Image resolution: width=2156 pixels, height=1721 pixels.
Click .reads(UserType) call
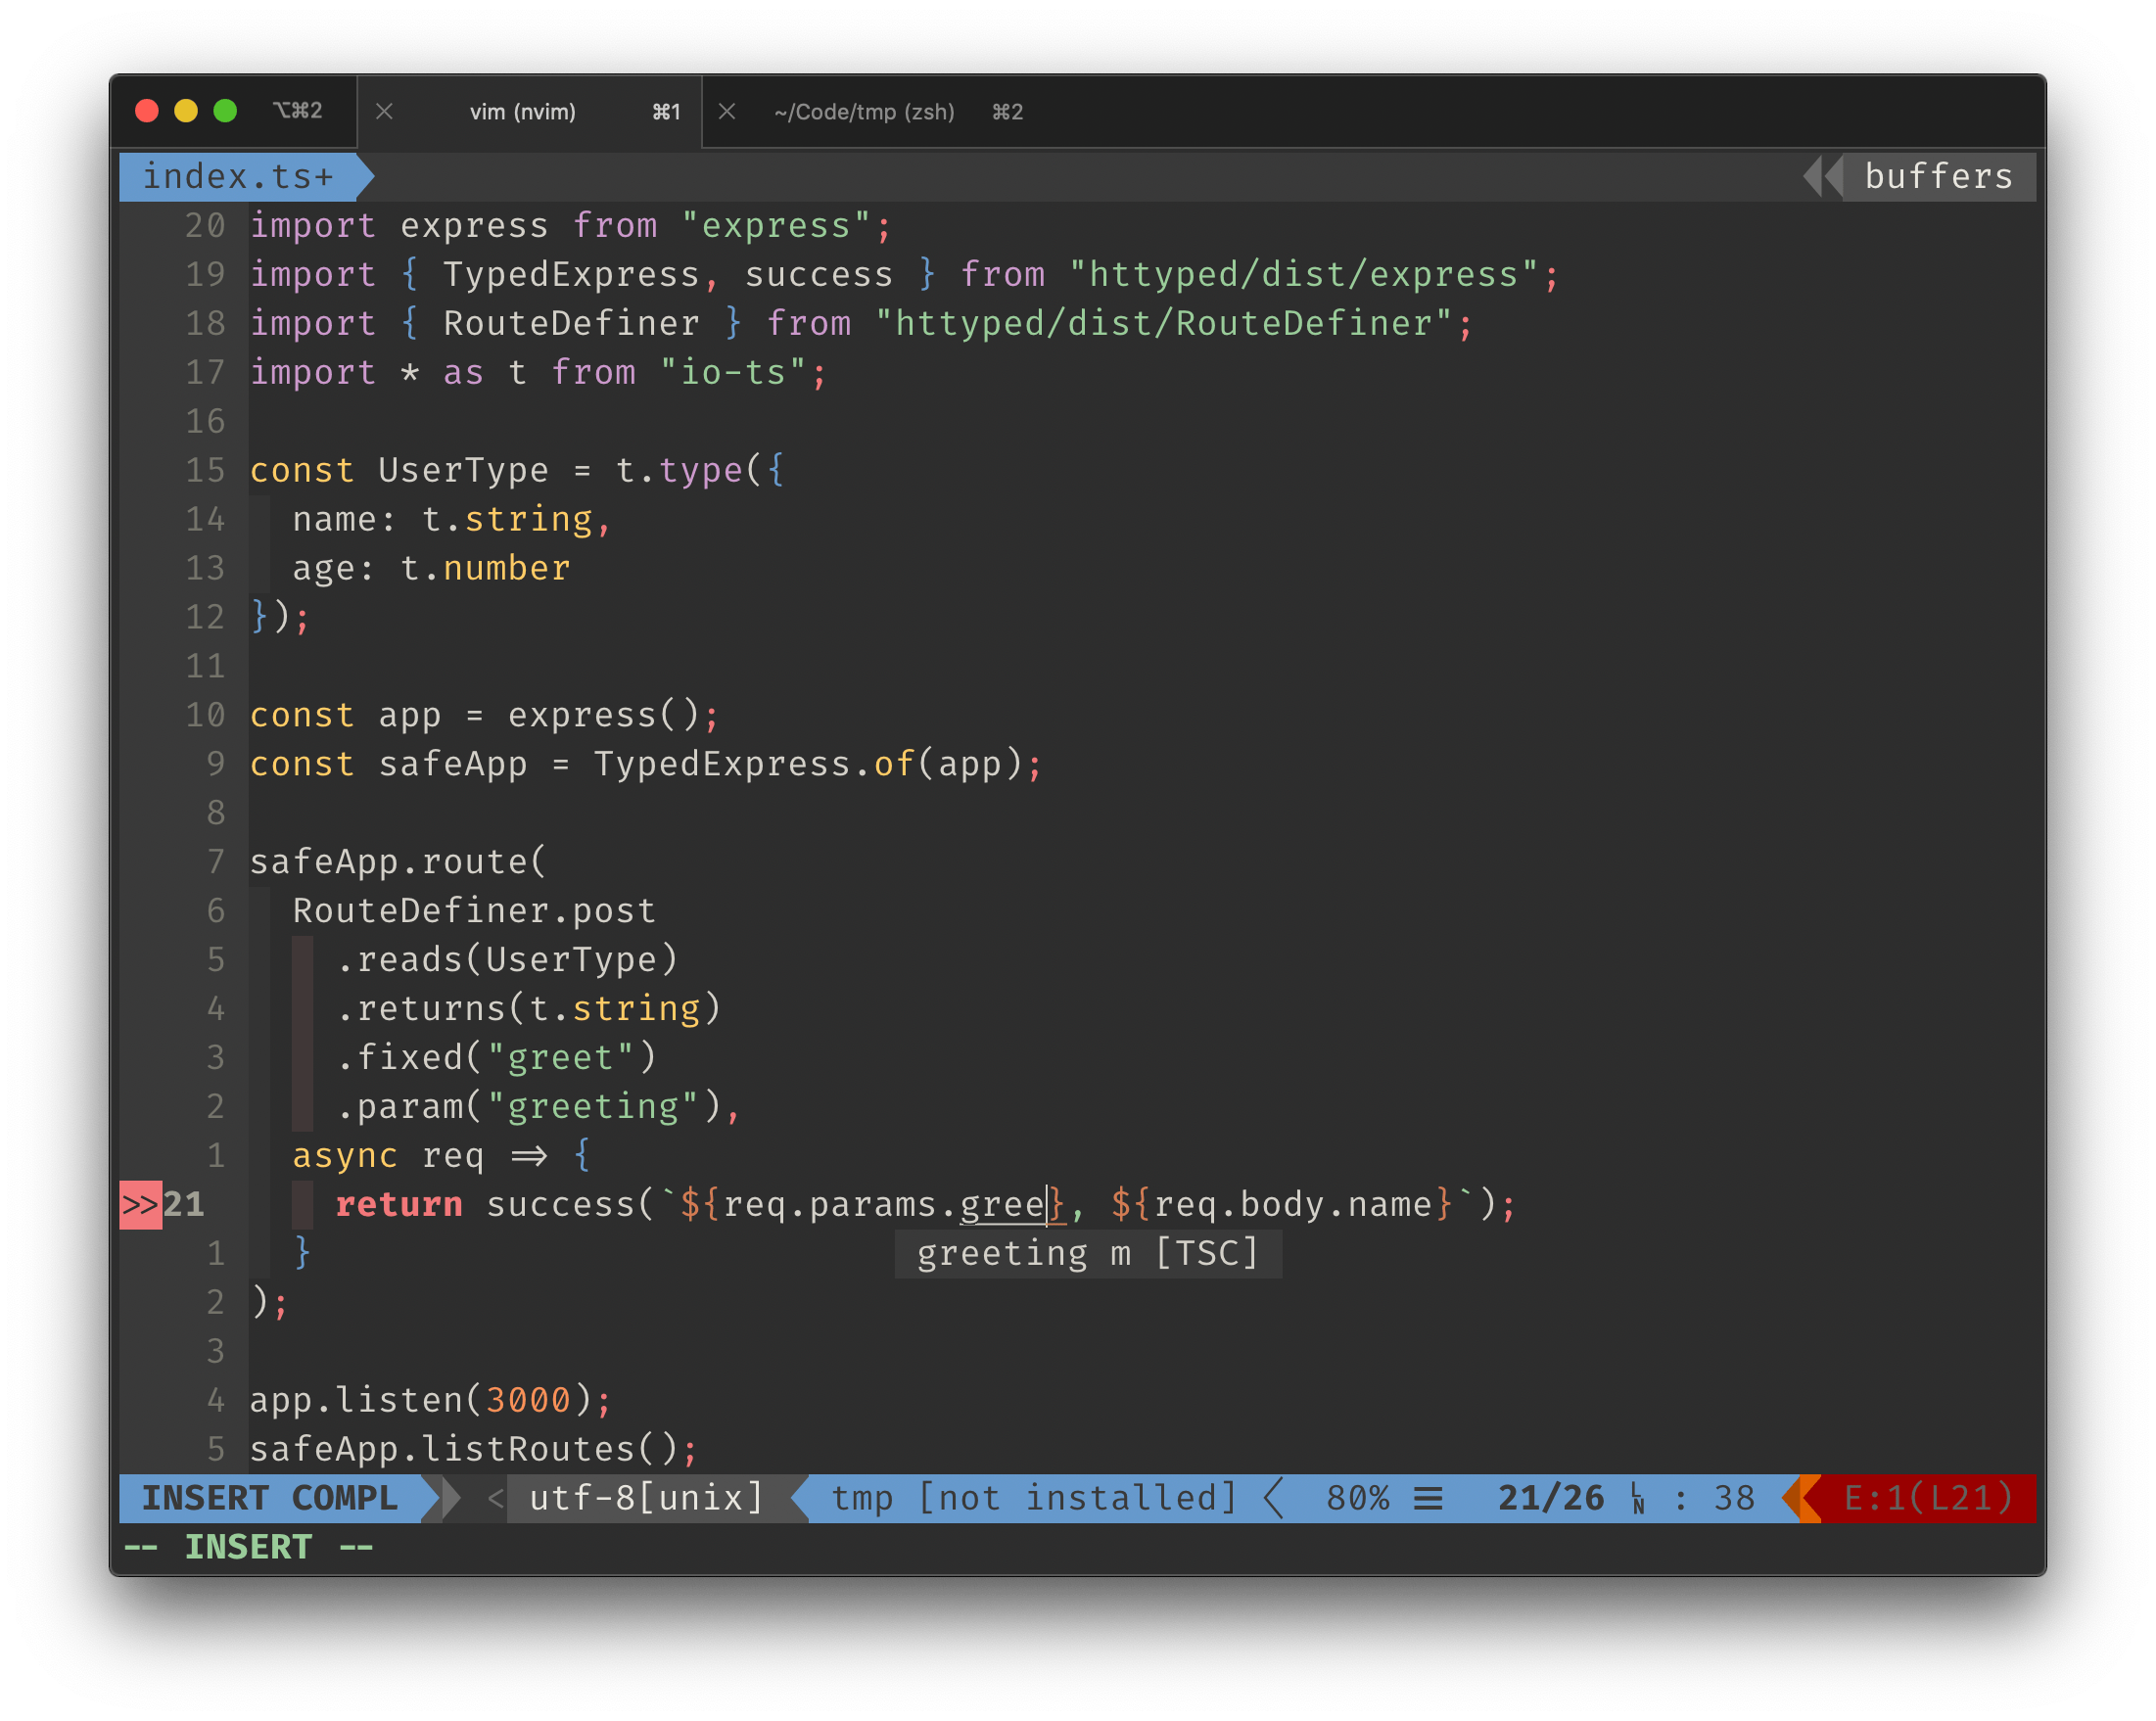[507, 960]
